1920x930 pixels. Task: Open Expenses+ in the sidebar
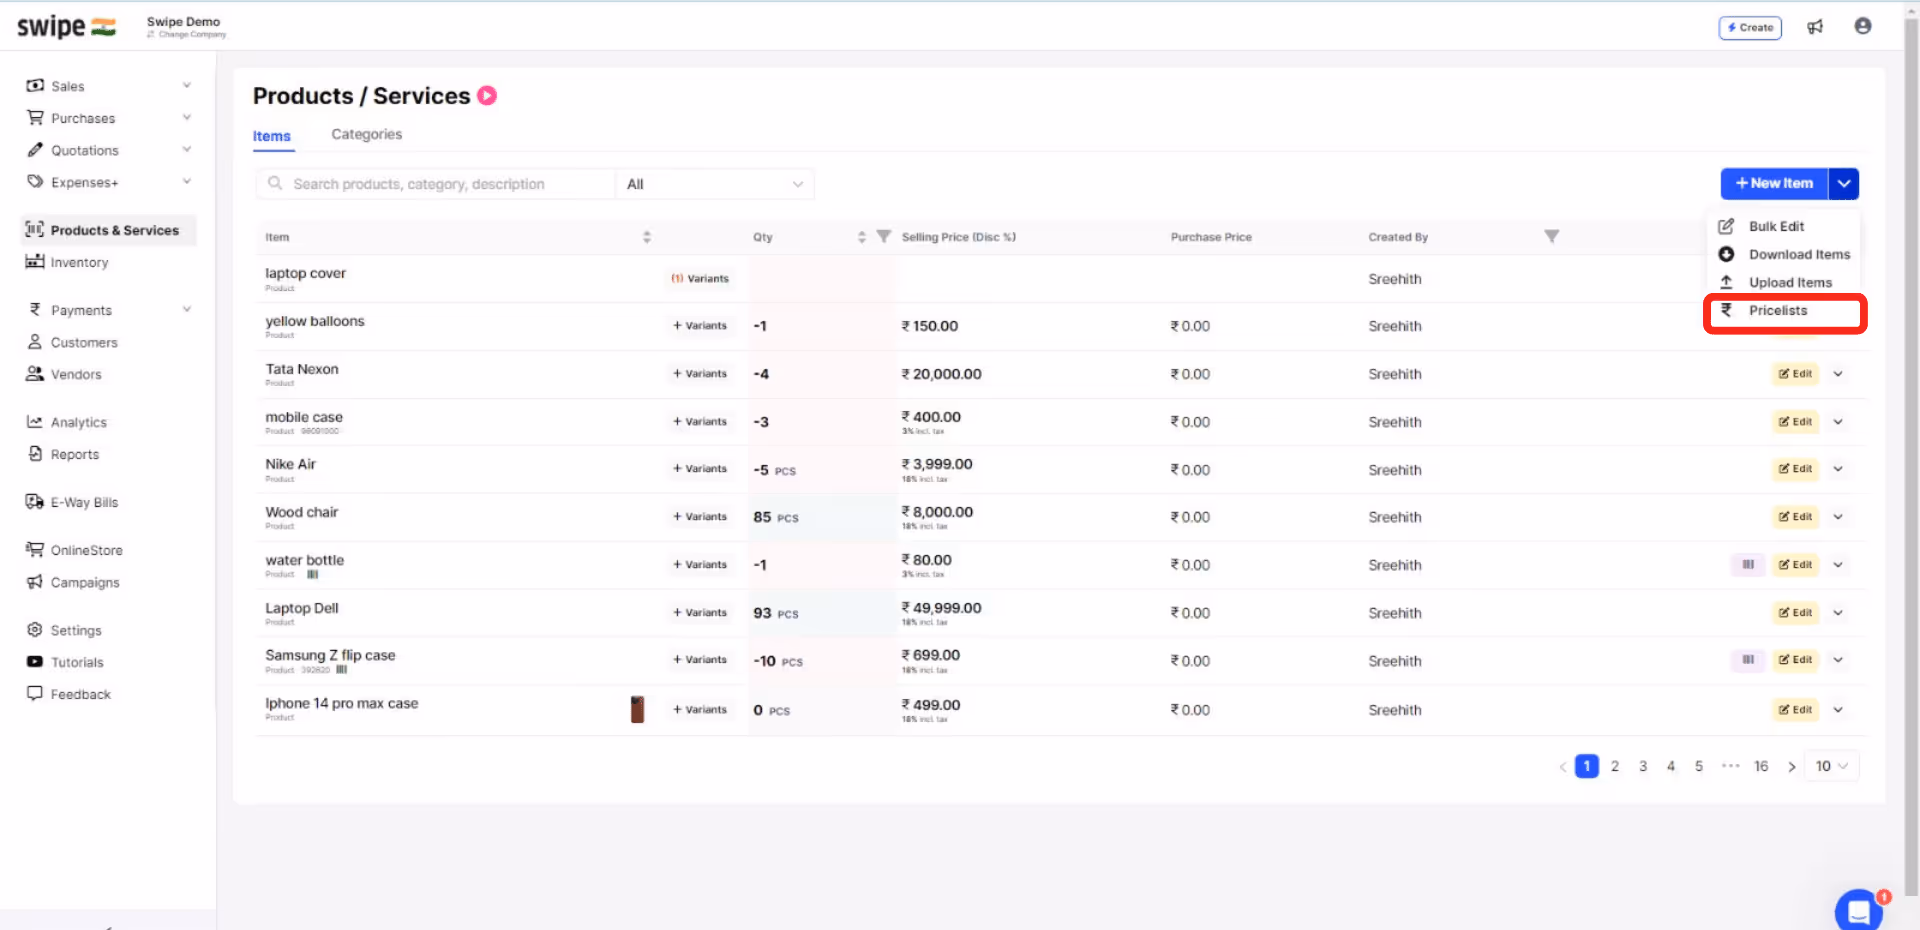85,182
